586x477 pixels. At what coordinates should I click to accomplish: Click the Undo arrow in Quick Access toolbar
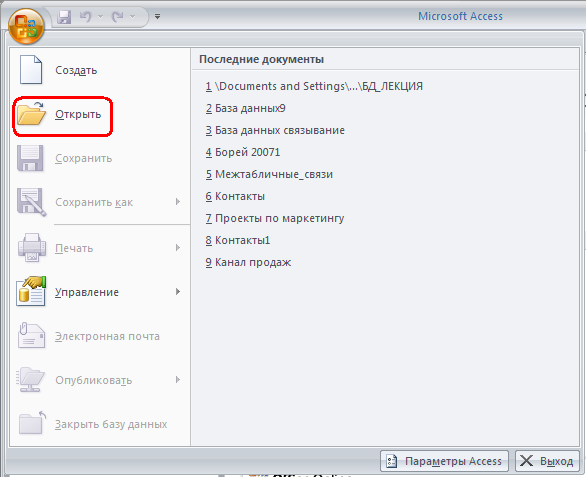point(86,17)
